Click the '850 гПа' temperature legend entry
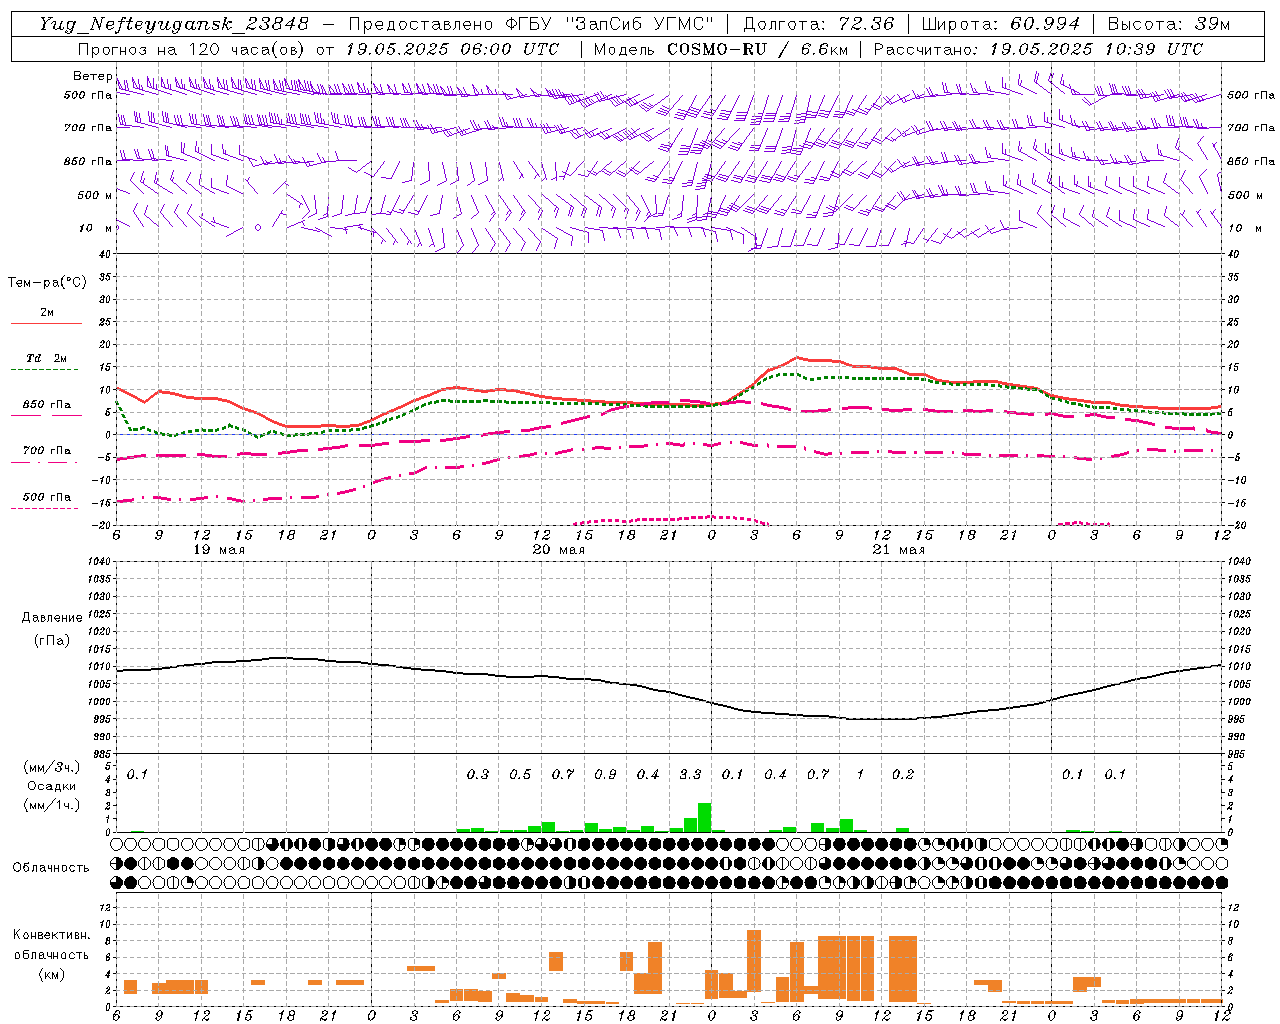The height and width of the screenshot is (1024, 1280). [46, 410]
